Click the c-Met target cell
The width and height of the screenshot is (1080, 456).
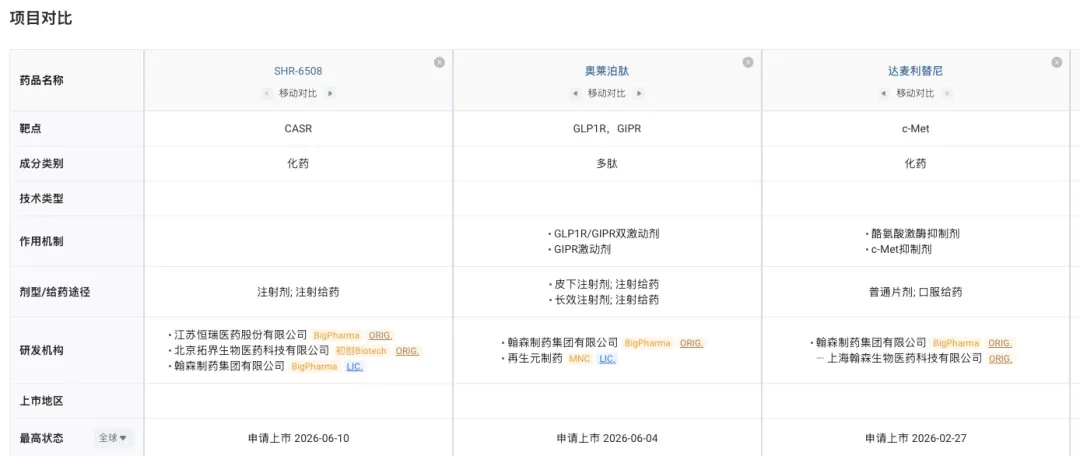pyautogui.click(x=915, y=129)
